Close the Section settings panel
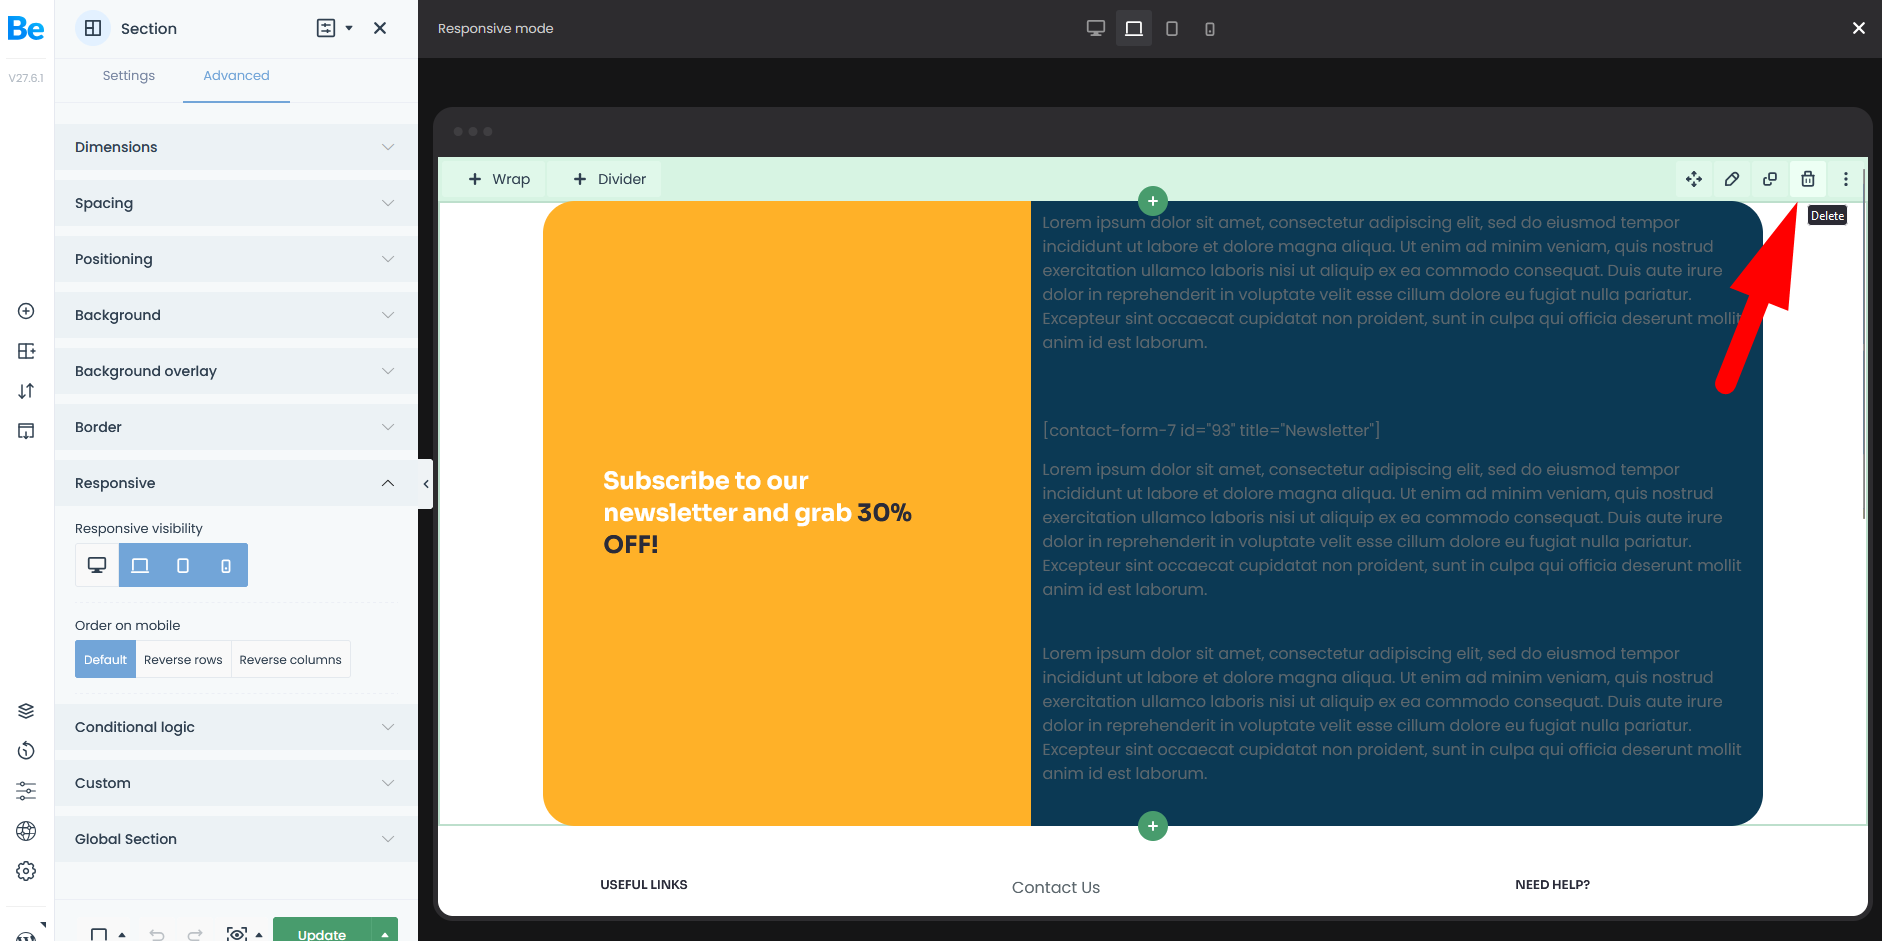Screen dimensions: 1882x941 pyautogui.click(x=380, y=28)
